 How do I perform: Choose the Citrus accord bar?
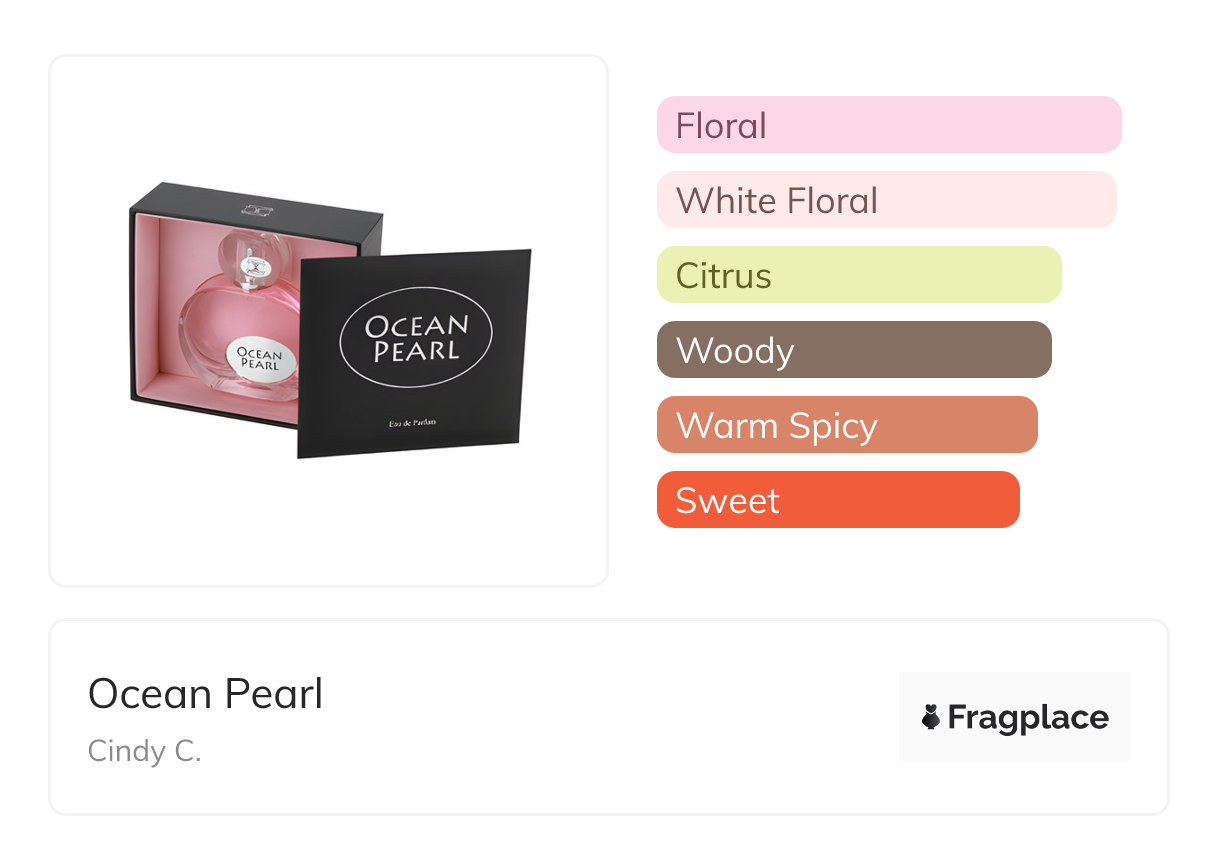click(858, 275)
